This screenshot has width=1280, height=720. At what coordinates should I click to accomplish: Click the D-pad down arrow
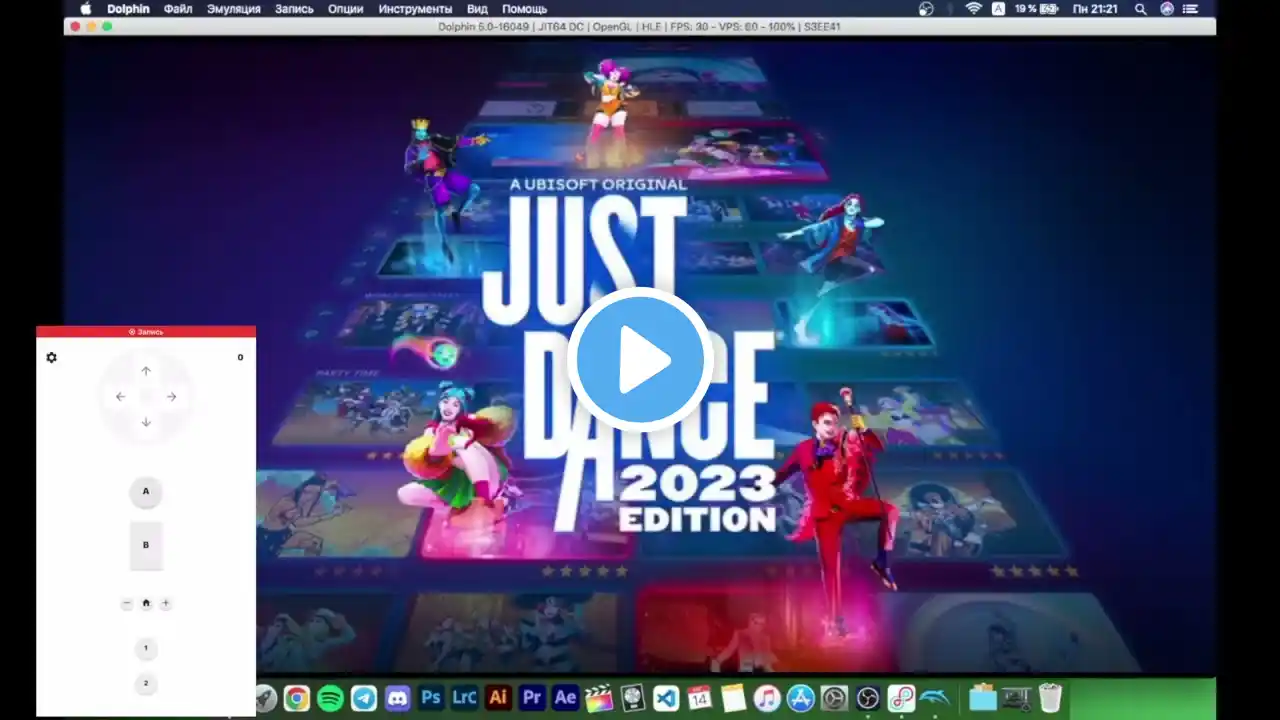146,422
